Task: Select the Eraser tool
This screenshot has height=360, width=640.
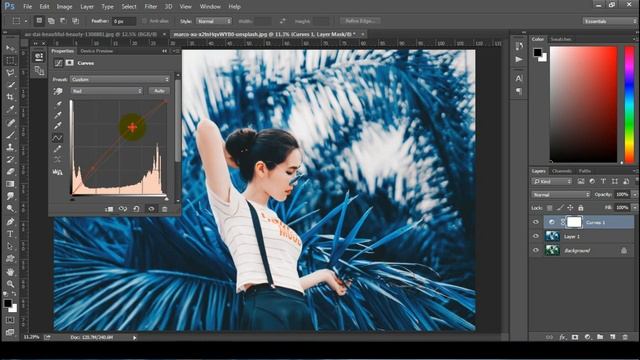Action: tap(10, 171)
